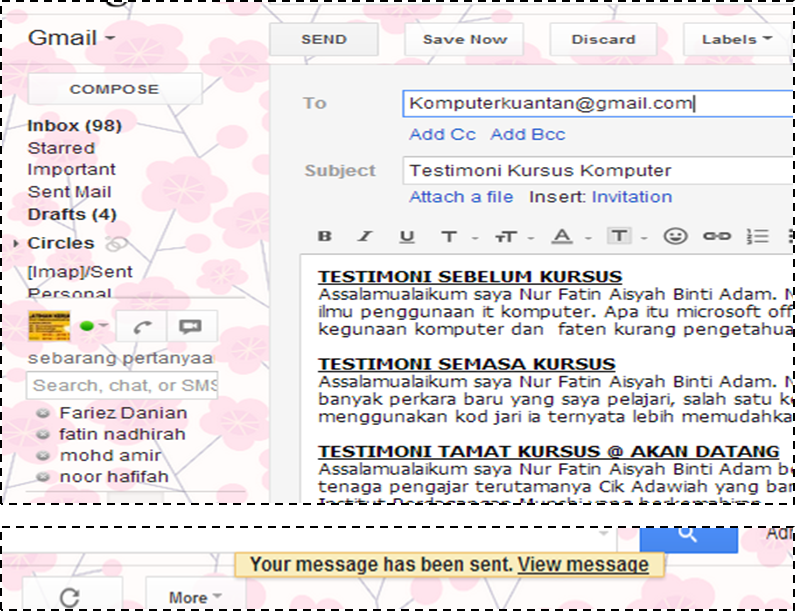Click the Invitation link
Screen dimensions: 795x611
(632, 197)
